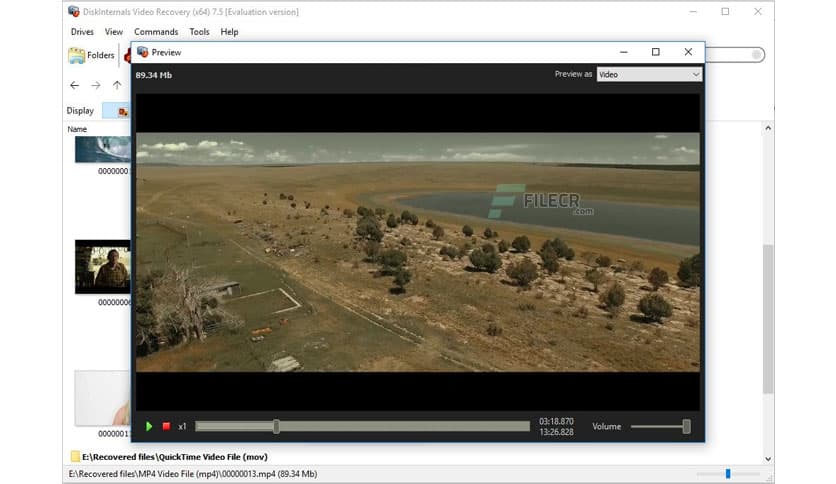
Task: Click the video seek bar handle
Action: tap(276, 426)
